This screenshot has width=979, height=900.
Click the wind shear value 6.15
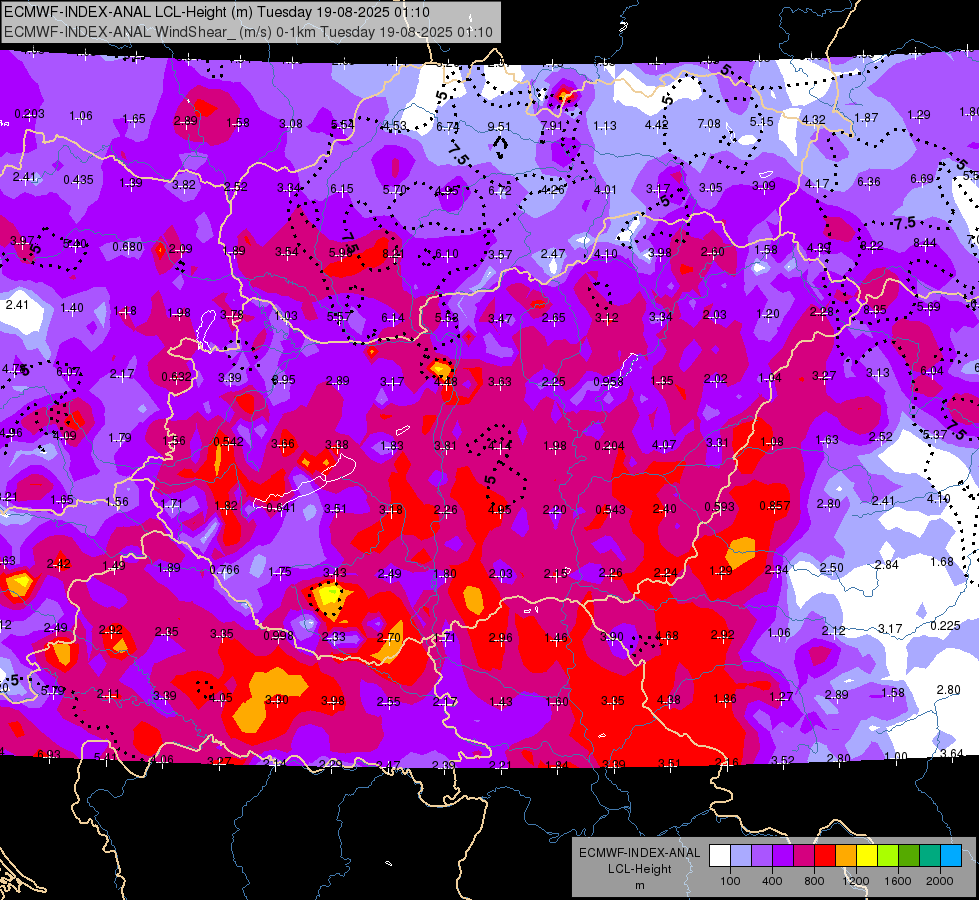(x=342, y=189)
